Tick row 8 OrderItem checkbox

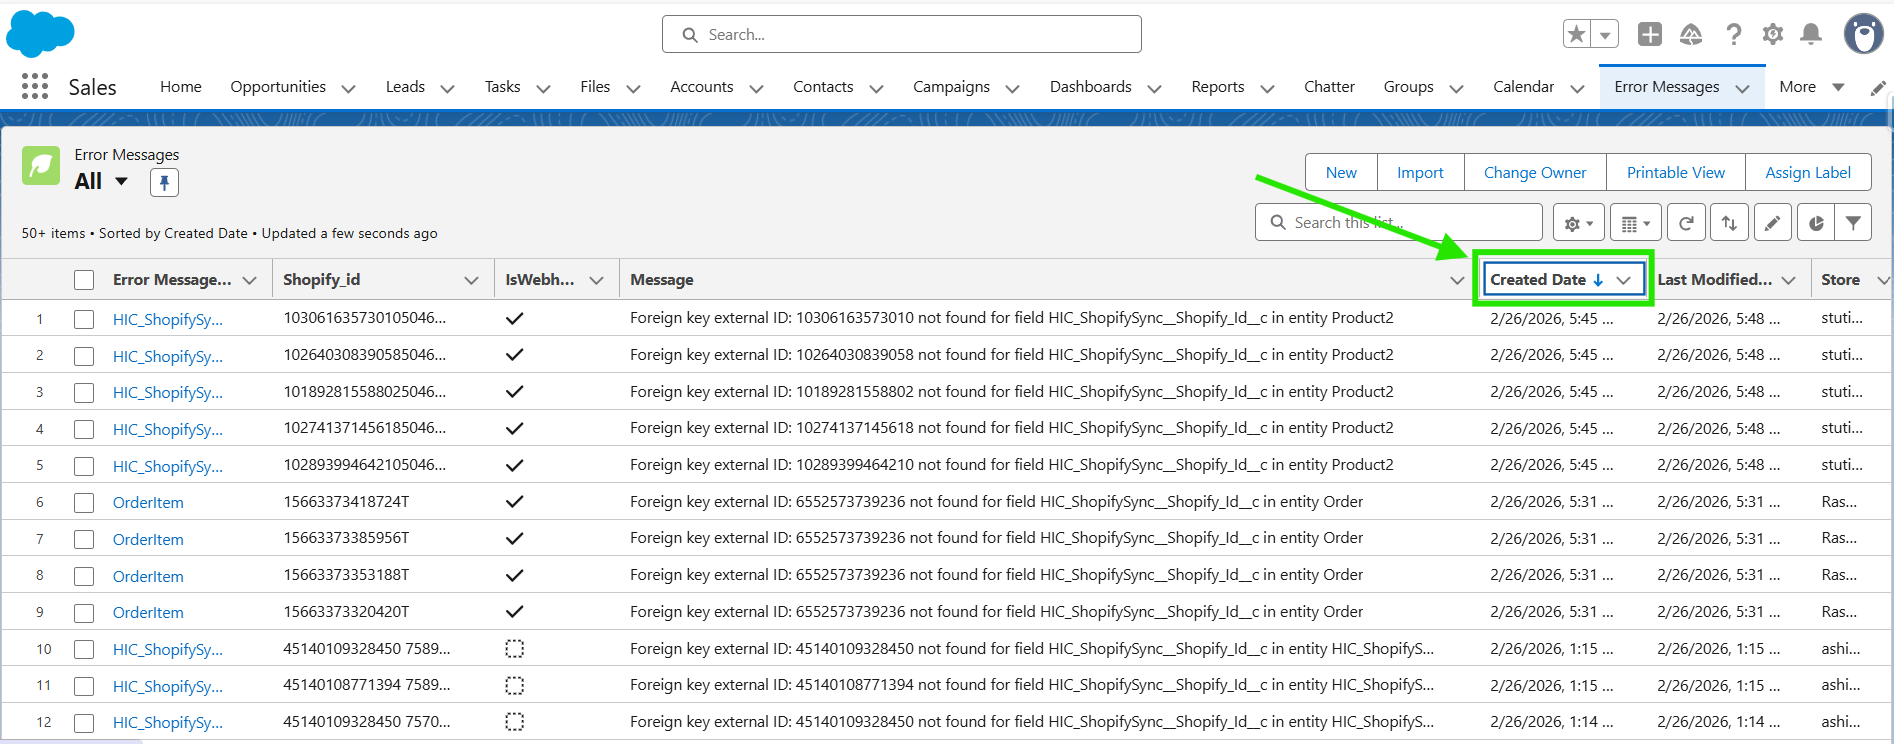[x=84, y=576]
